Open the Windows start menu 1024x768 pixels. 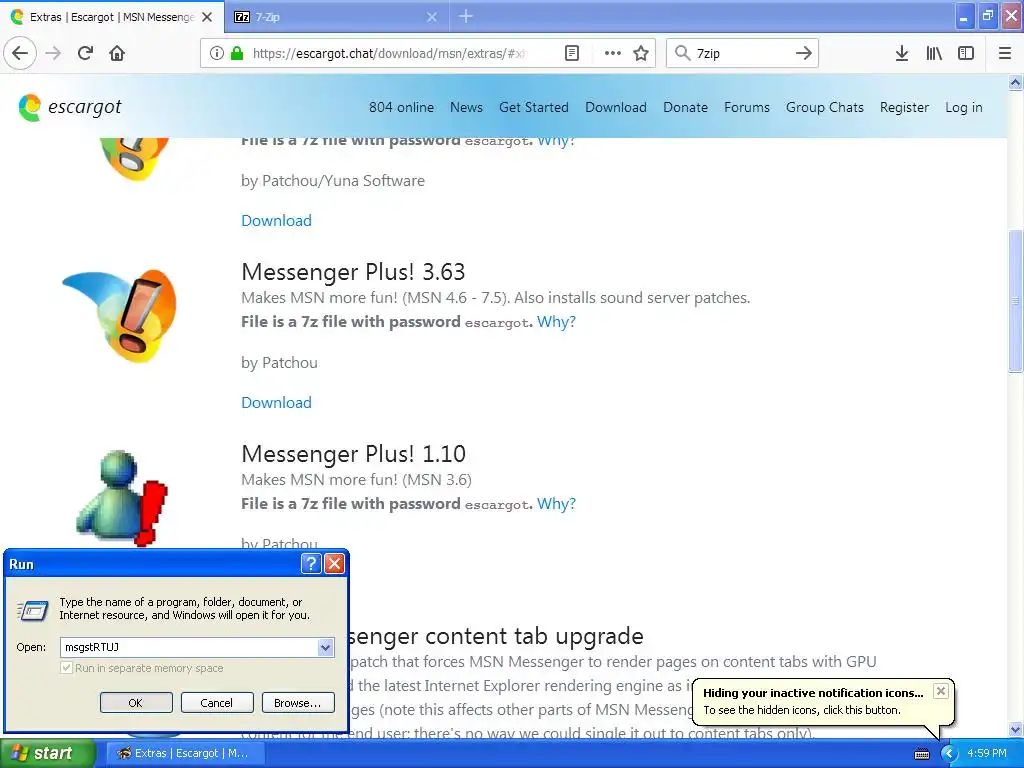(46, 754)
